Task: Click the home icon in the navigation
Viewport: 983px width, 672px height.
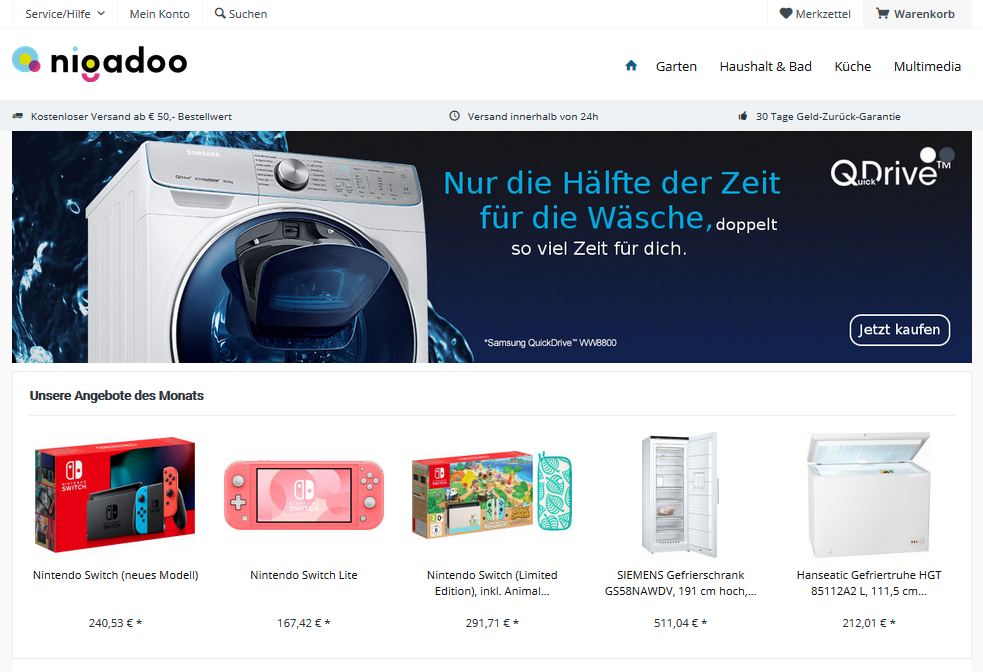Action: [631, 65]
